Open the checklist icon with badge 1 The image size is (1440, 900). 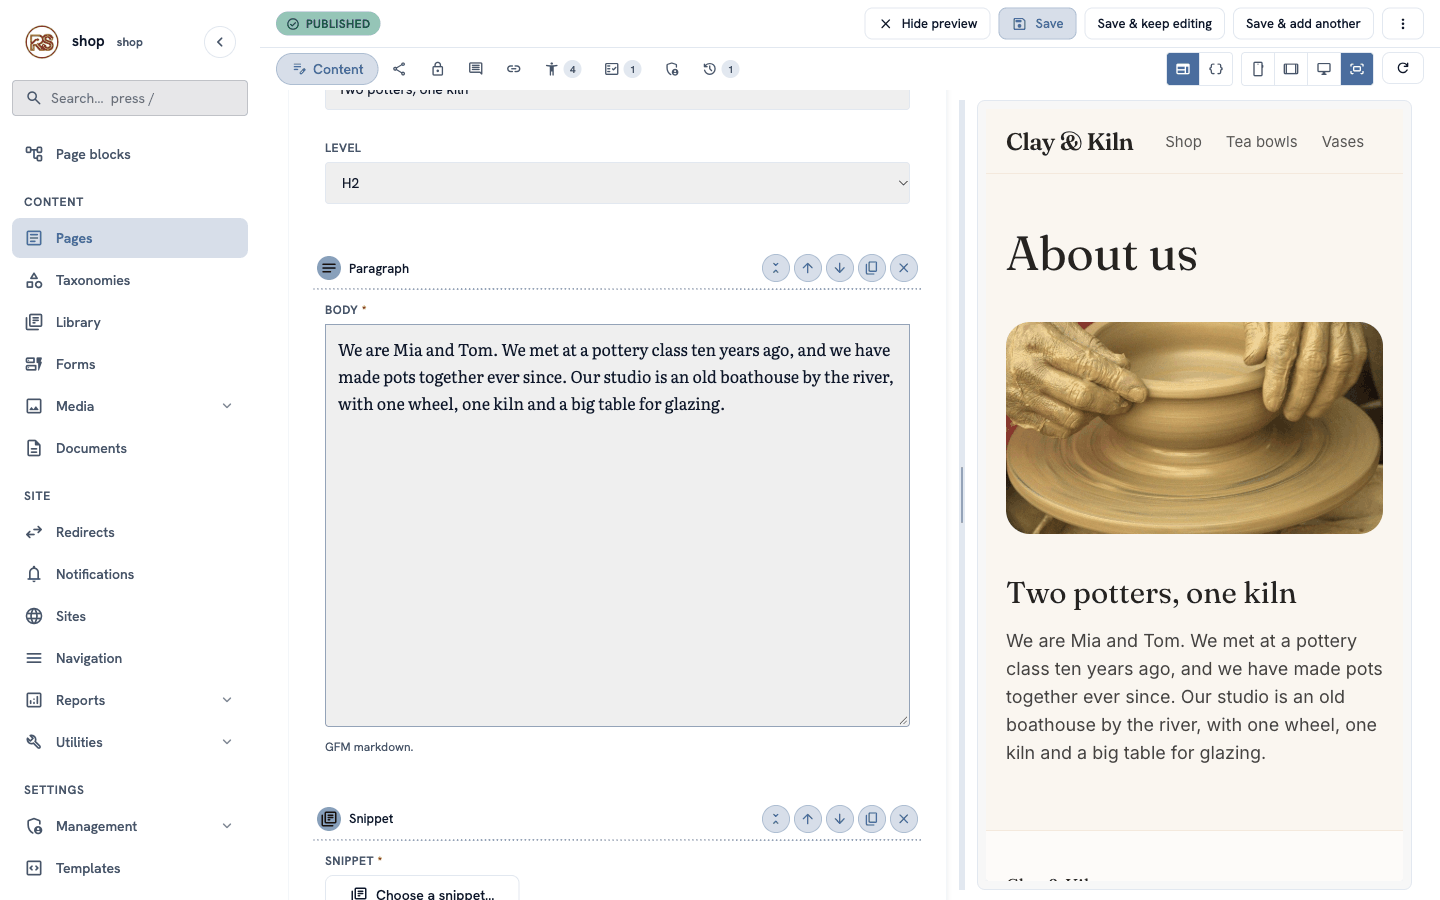(622, 69)
